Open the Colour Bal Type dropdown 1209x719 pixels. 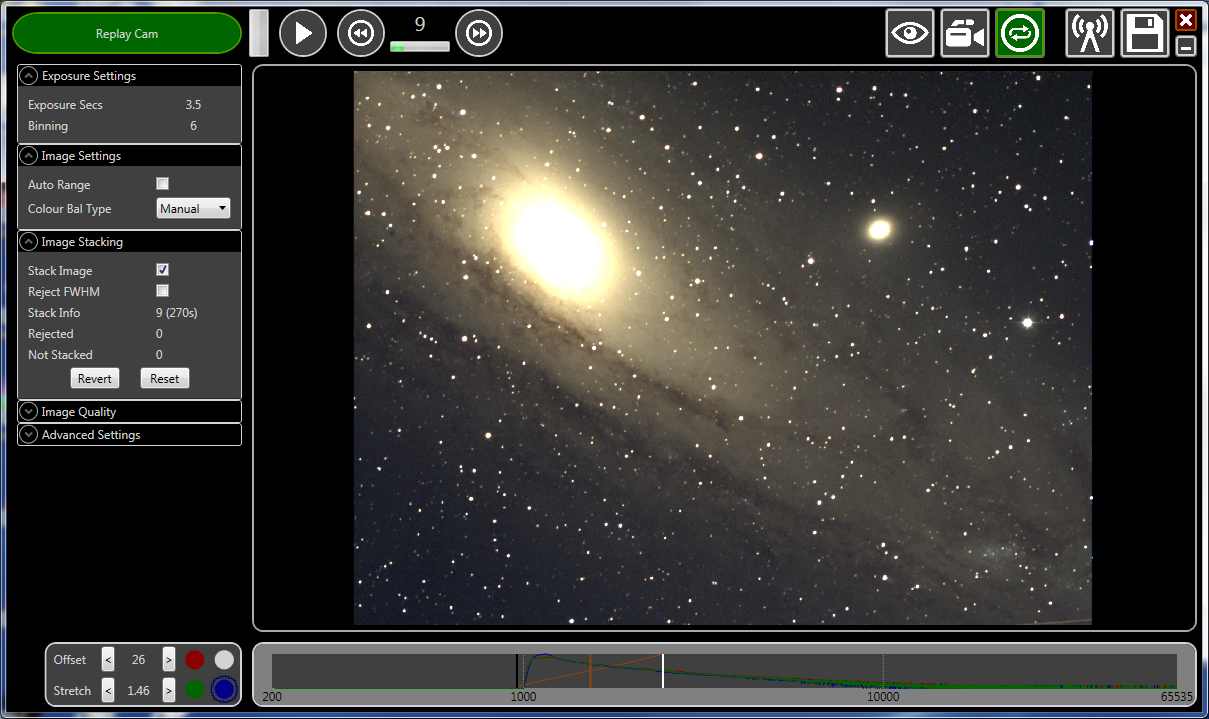point(194,208)
